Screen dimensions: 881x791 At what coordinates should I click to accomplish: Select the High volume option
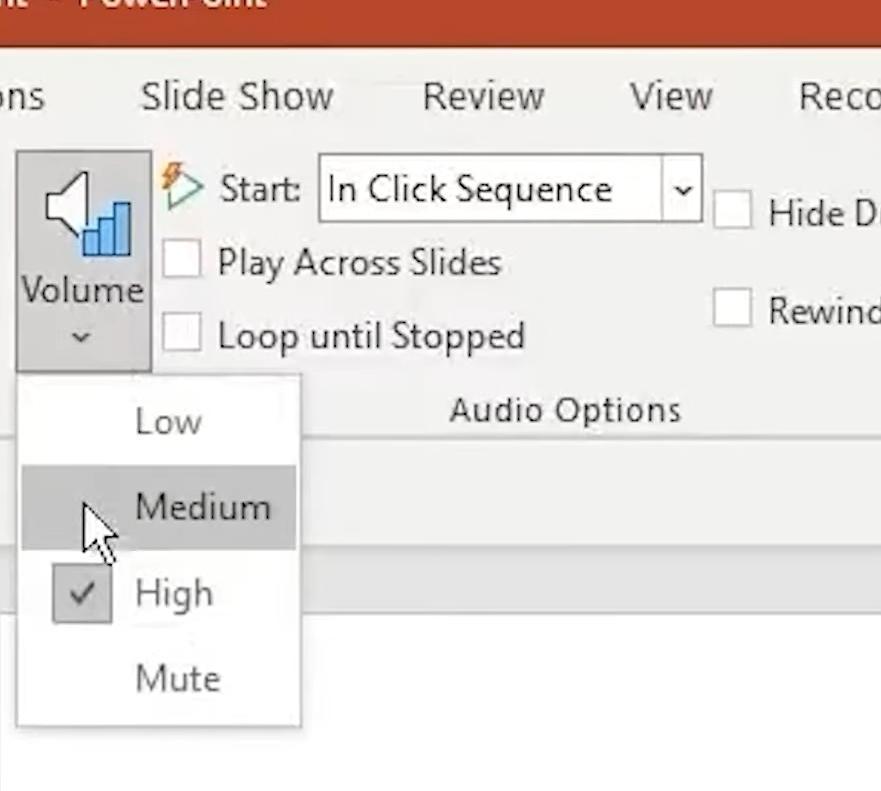[x=174, y=594]
